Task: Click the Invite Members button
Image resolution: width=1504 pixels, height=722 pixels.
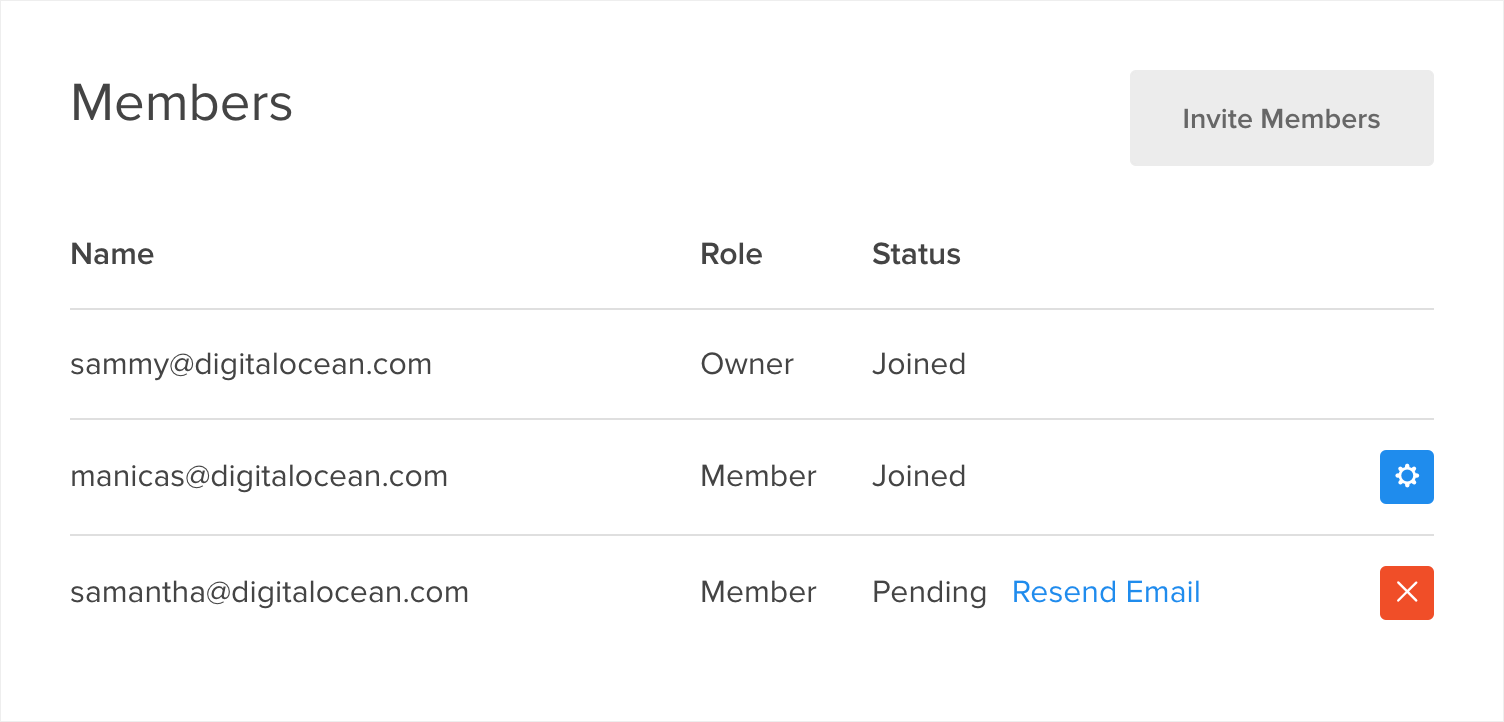Action: coord(1281,118)
